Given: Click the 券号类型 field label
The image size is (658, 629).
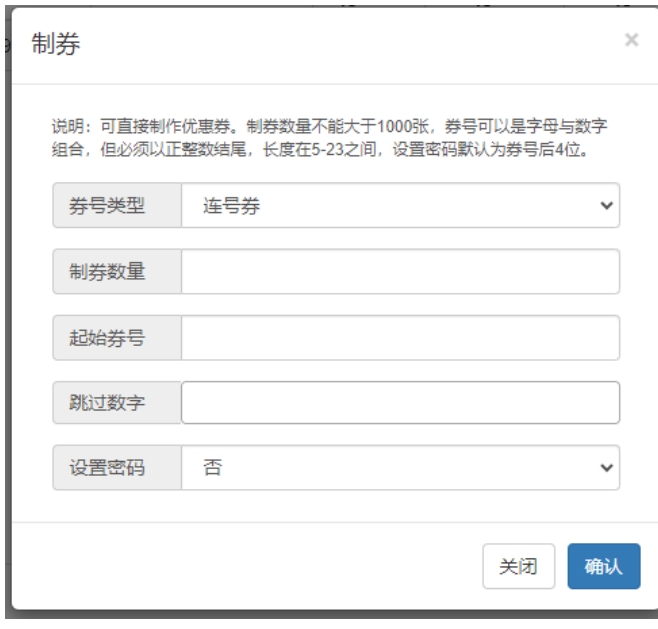Looking at the screenshot, I should pos(107,206).
